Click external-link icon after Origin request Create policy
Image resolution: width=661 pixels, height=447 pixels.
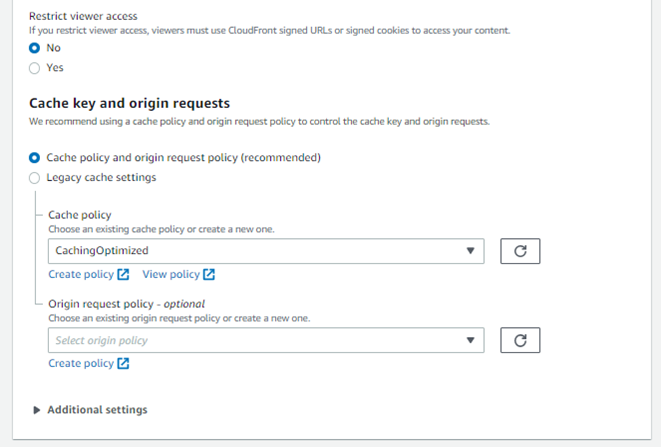click(123, 364)
